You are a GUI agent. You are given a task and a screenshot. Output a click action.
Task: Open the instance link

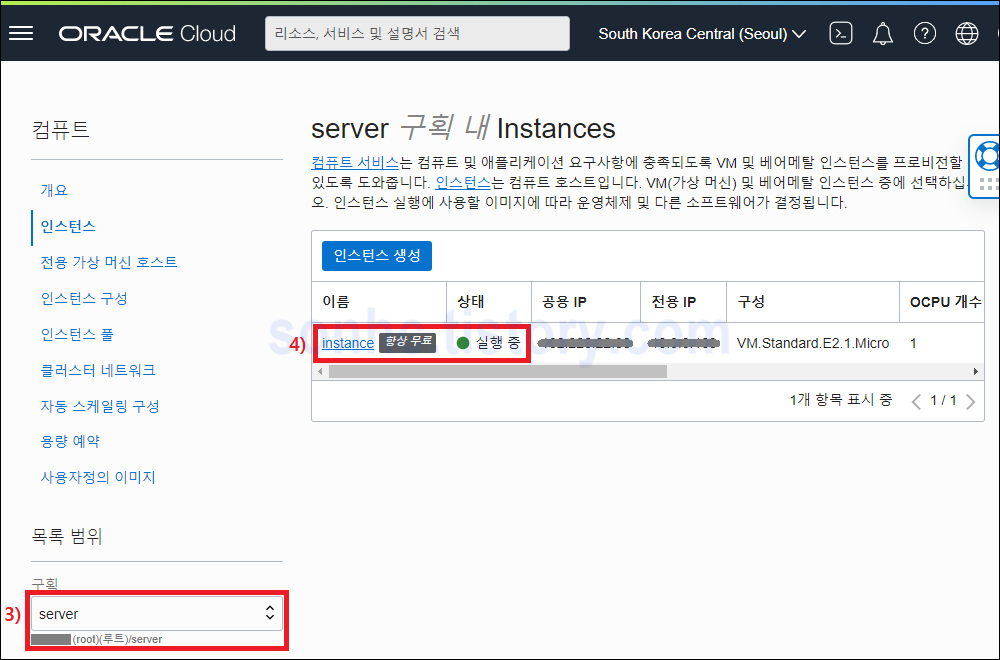click(348, 343)
